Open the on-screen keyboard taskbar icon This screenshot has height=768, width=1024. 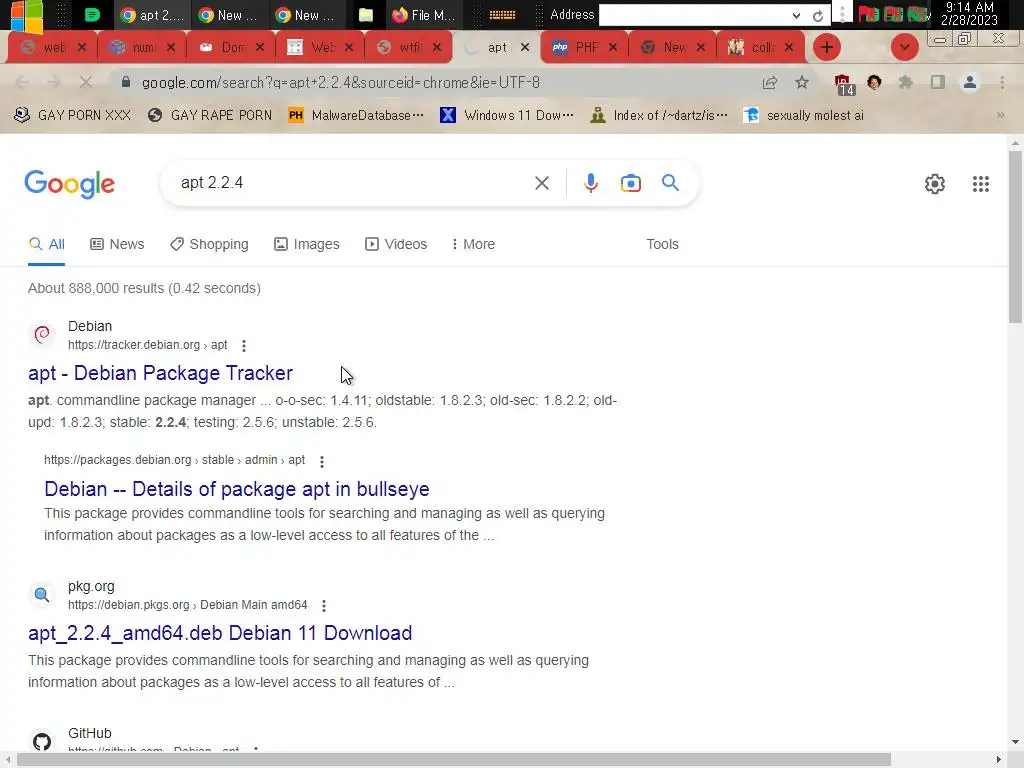(502, 15)
